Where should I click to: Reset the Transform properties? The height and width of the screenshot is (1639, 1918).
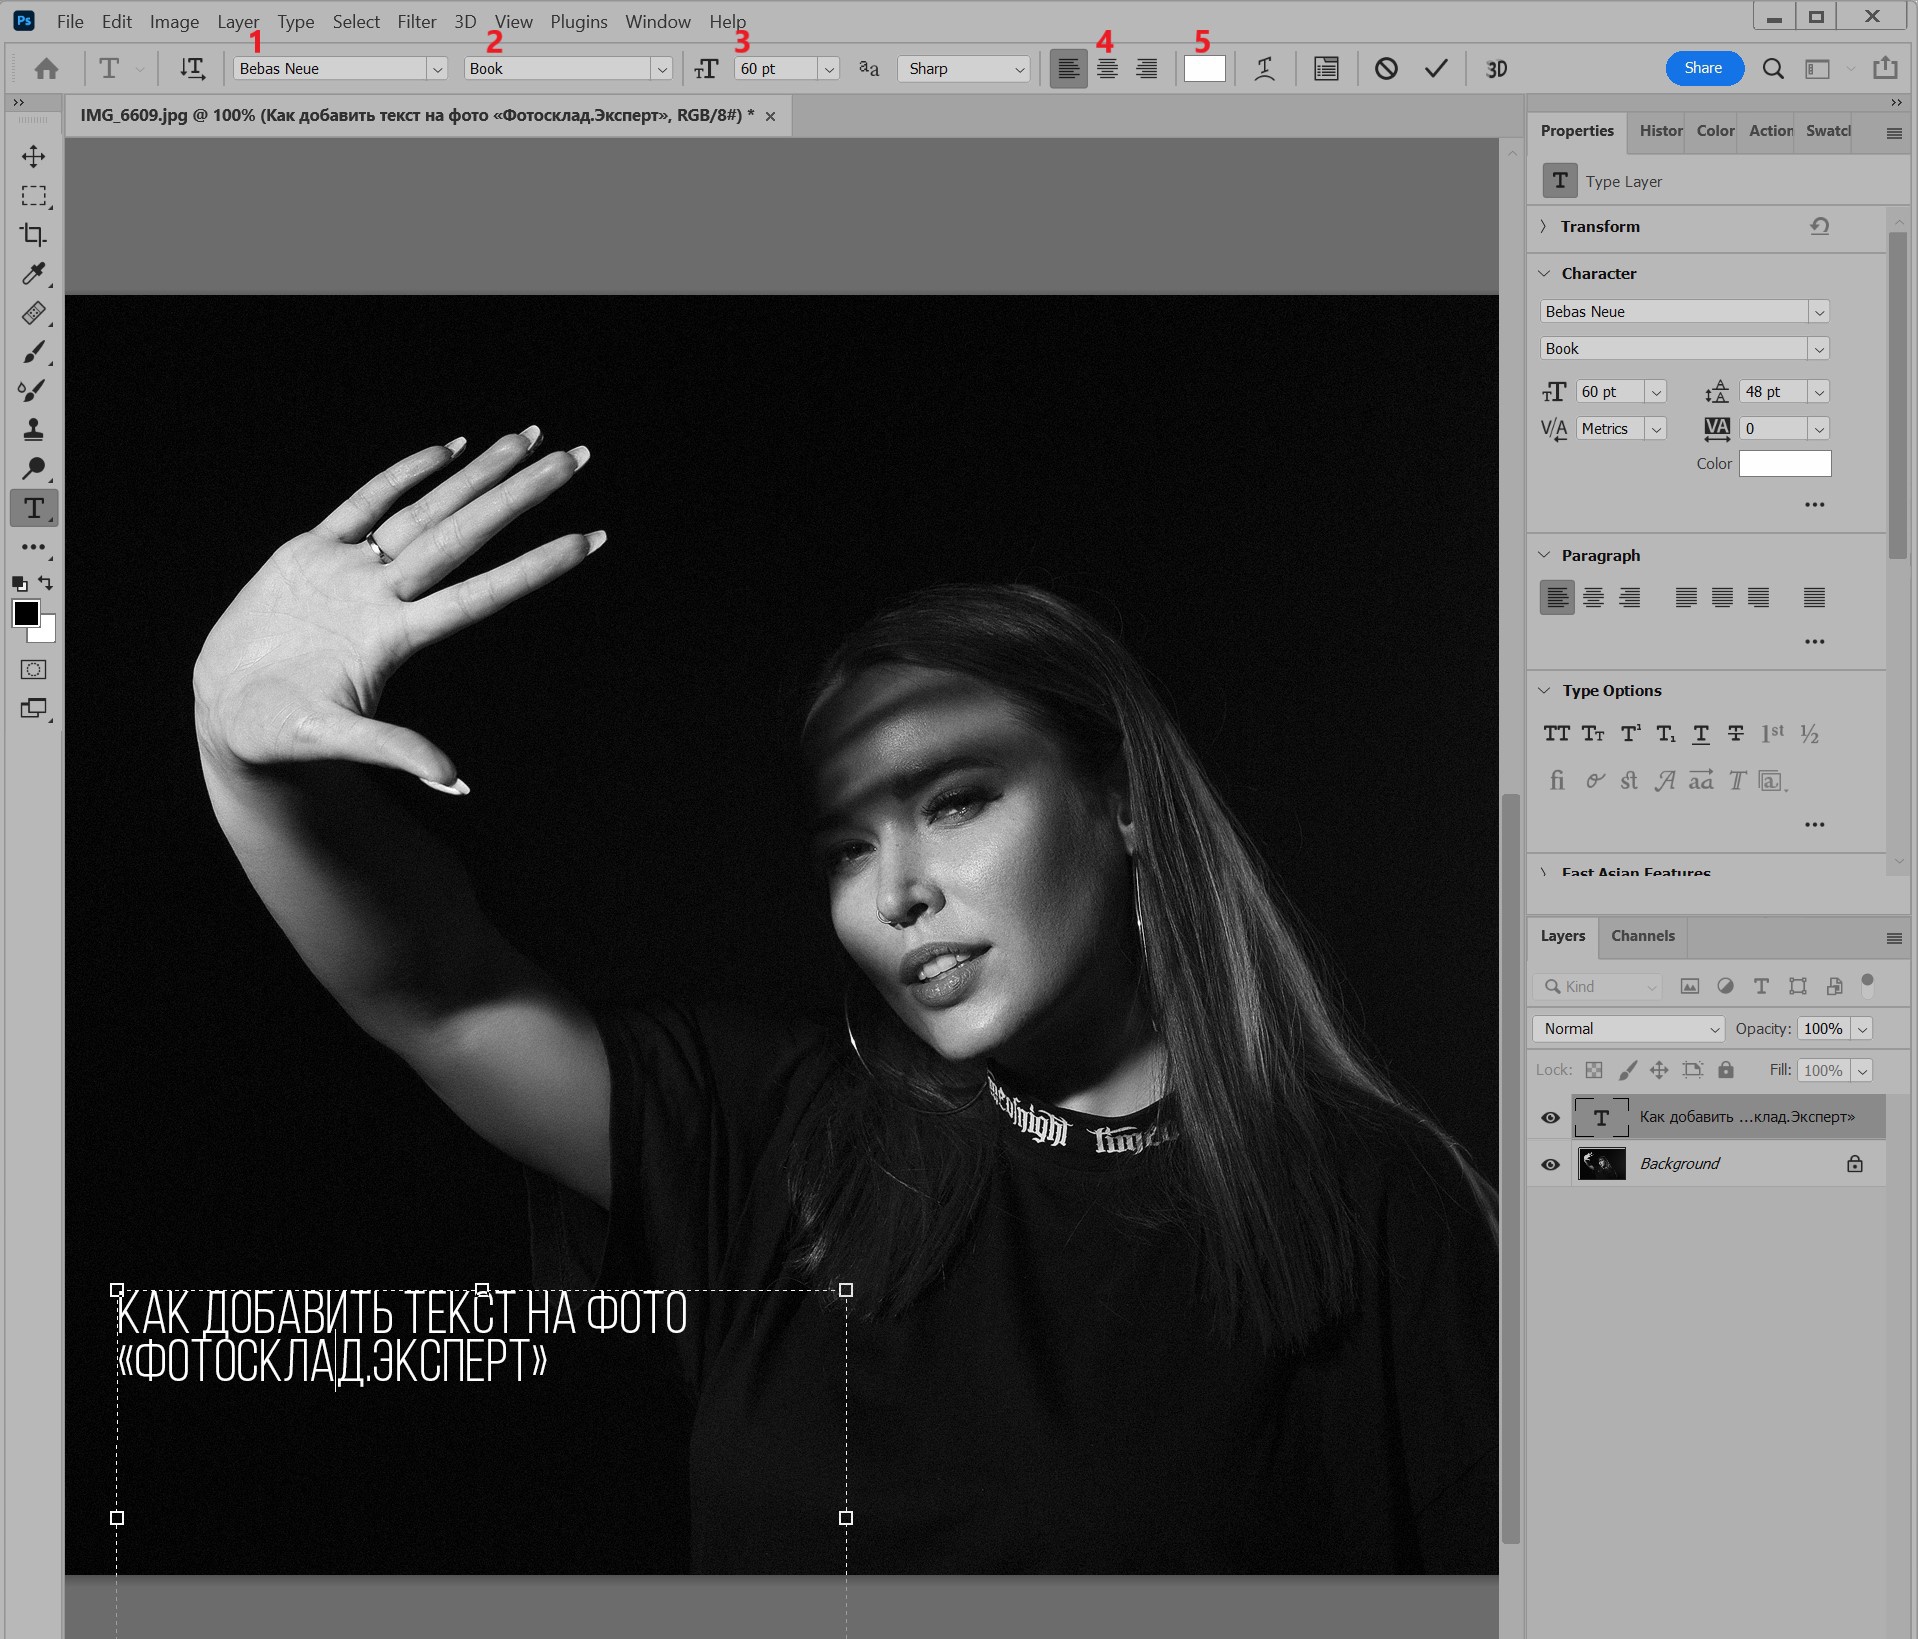coord(1819,226)
